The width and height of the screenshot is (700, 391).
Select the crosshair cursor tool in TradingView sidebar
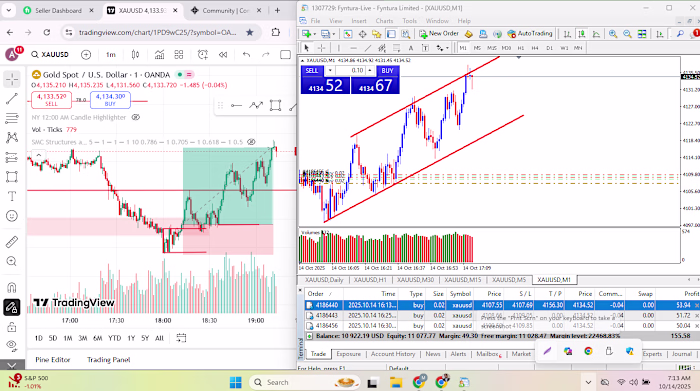[12, 79]
